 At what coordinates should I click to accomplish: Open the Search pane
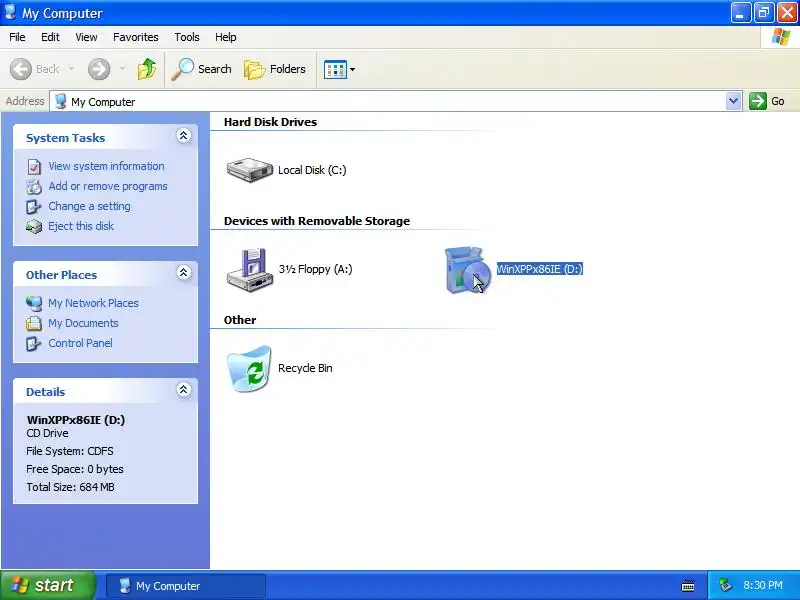[x=202, y=69]
